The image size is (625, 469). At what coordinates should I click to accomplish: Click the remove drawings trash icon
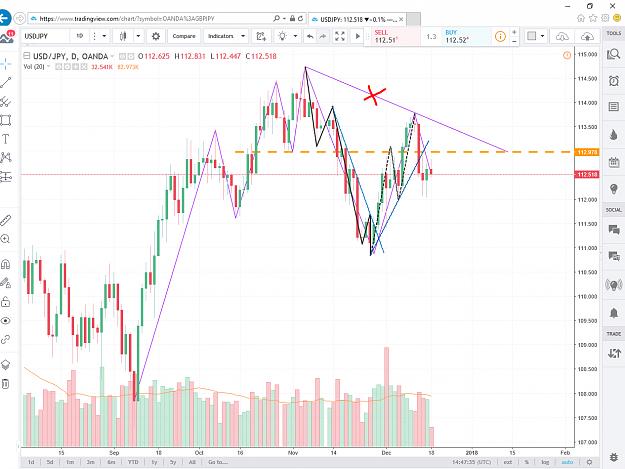(x=6, y=383)
